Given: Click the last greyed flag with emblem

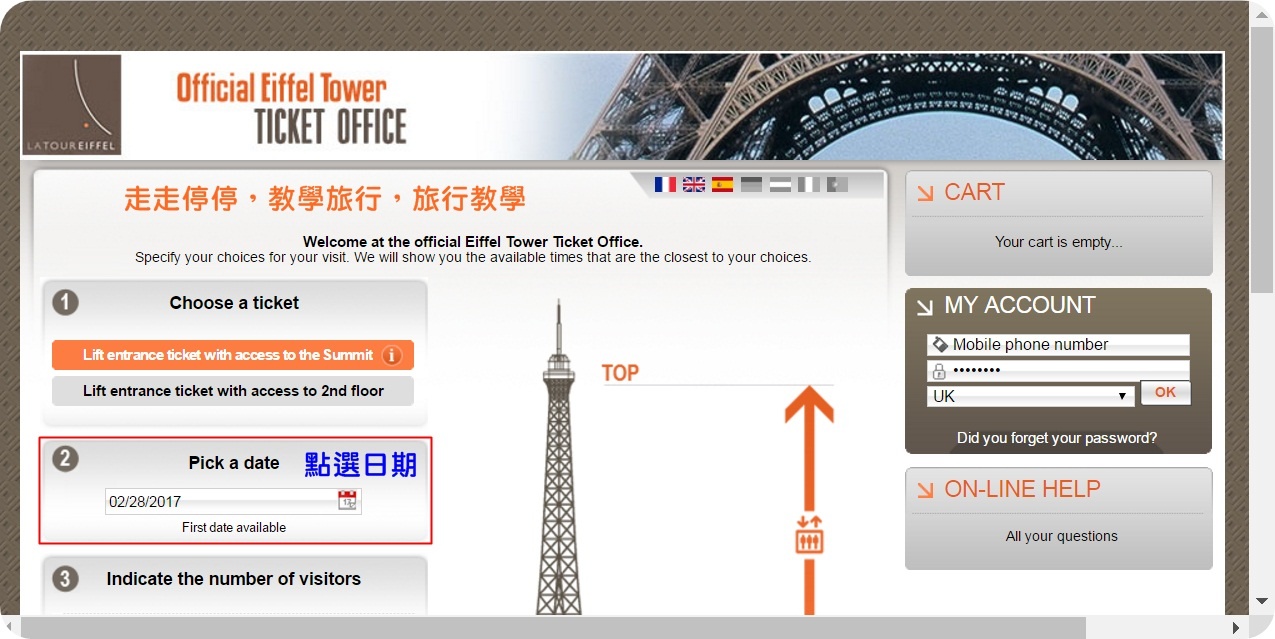Looking at the screenshot, I should (837, 185).
